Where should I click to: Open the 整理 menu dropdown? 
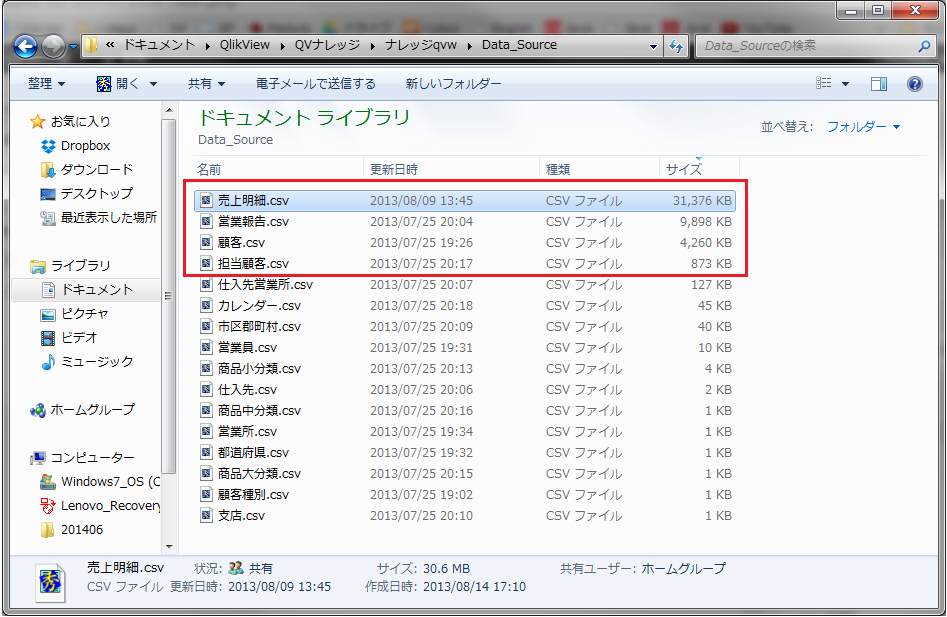click(x=47, y=84)
